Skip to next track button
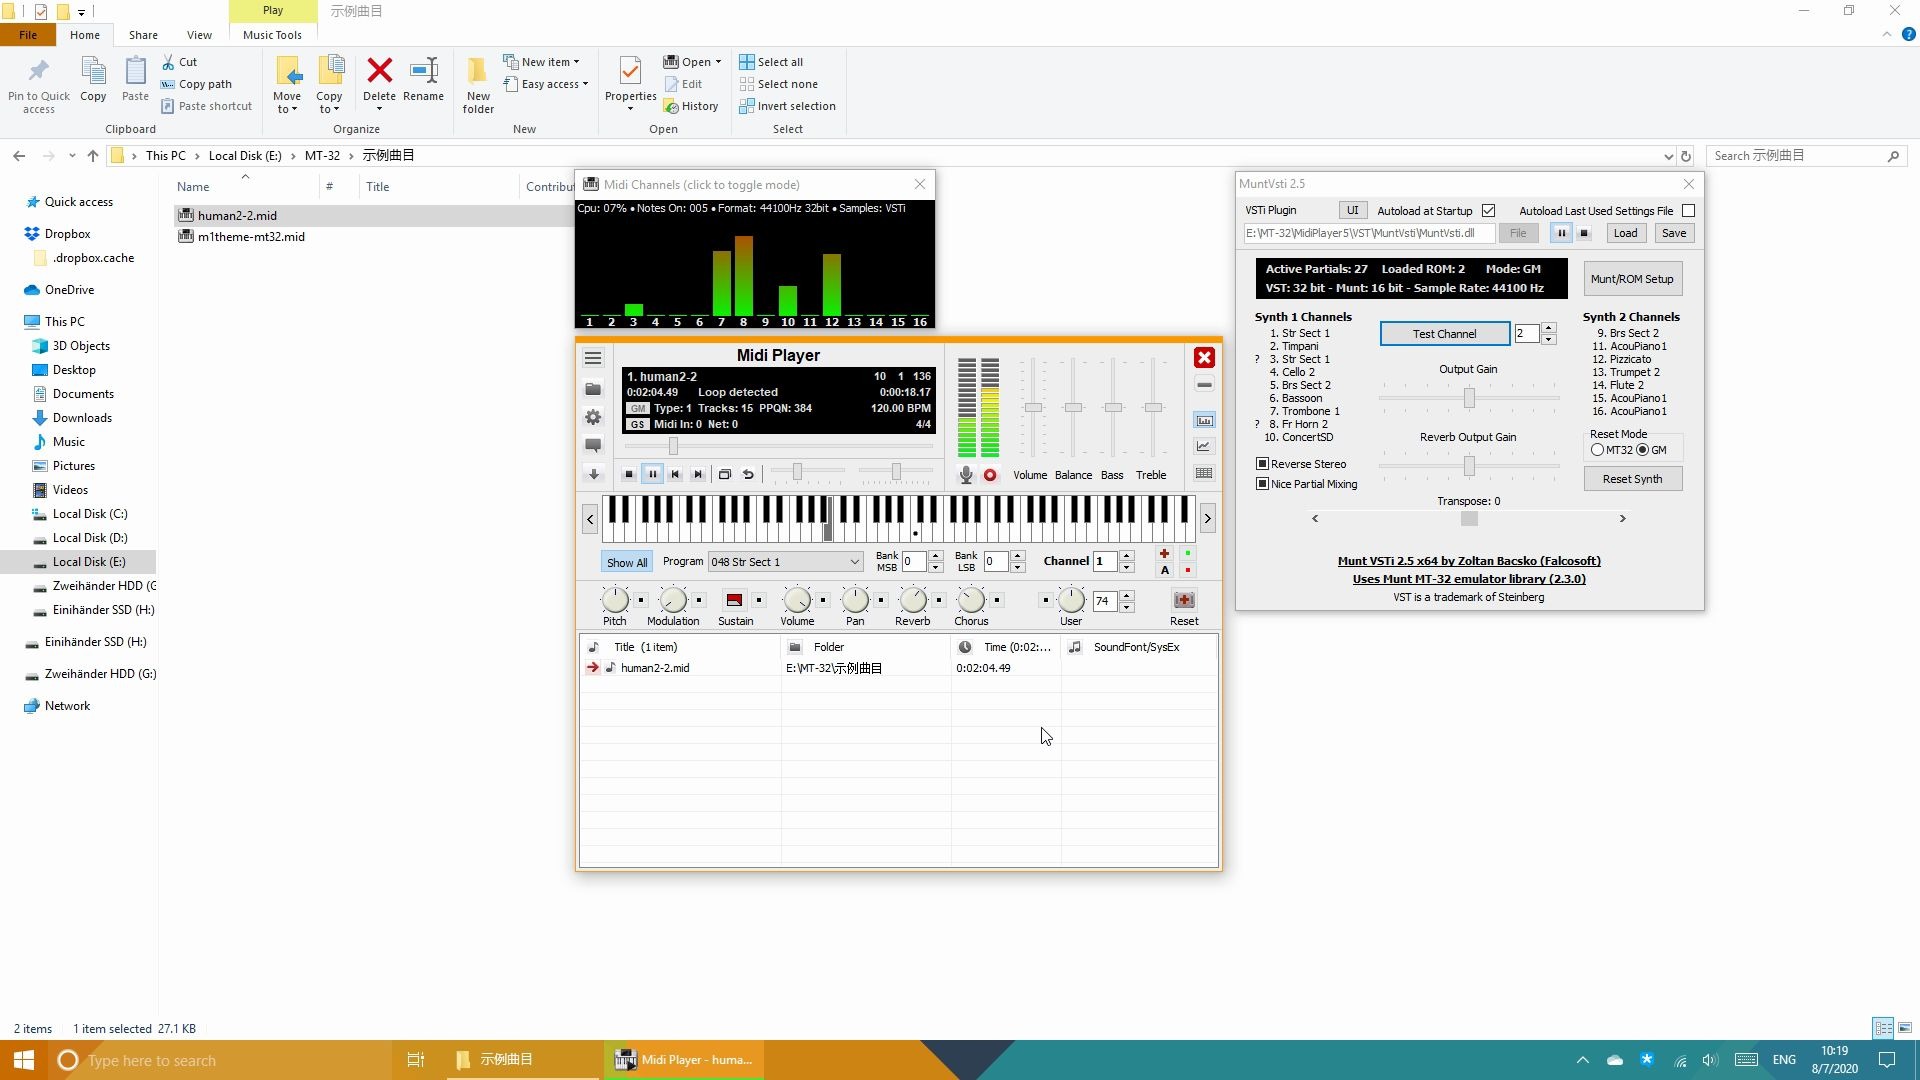1920x1080 pixels. click(698, 474)
